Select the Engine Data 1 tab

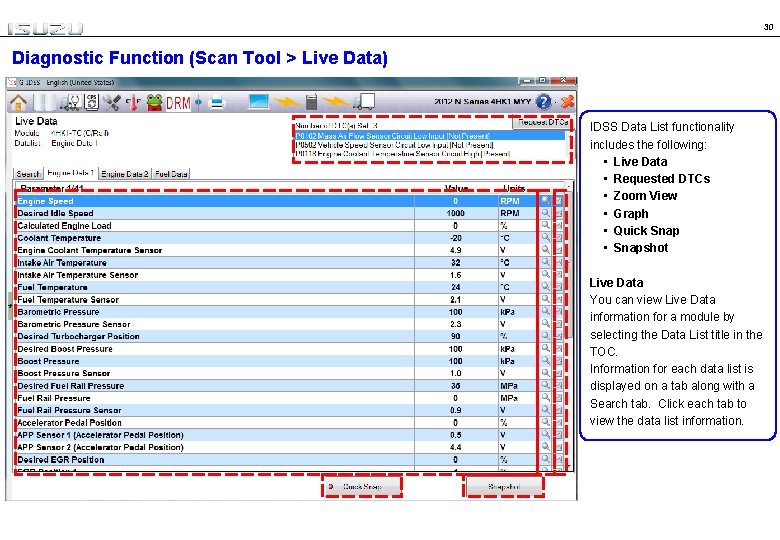tap(71, 173)
